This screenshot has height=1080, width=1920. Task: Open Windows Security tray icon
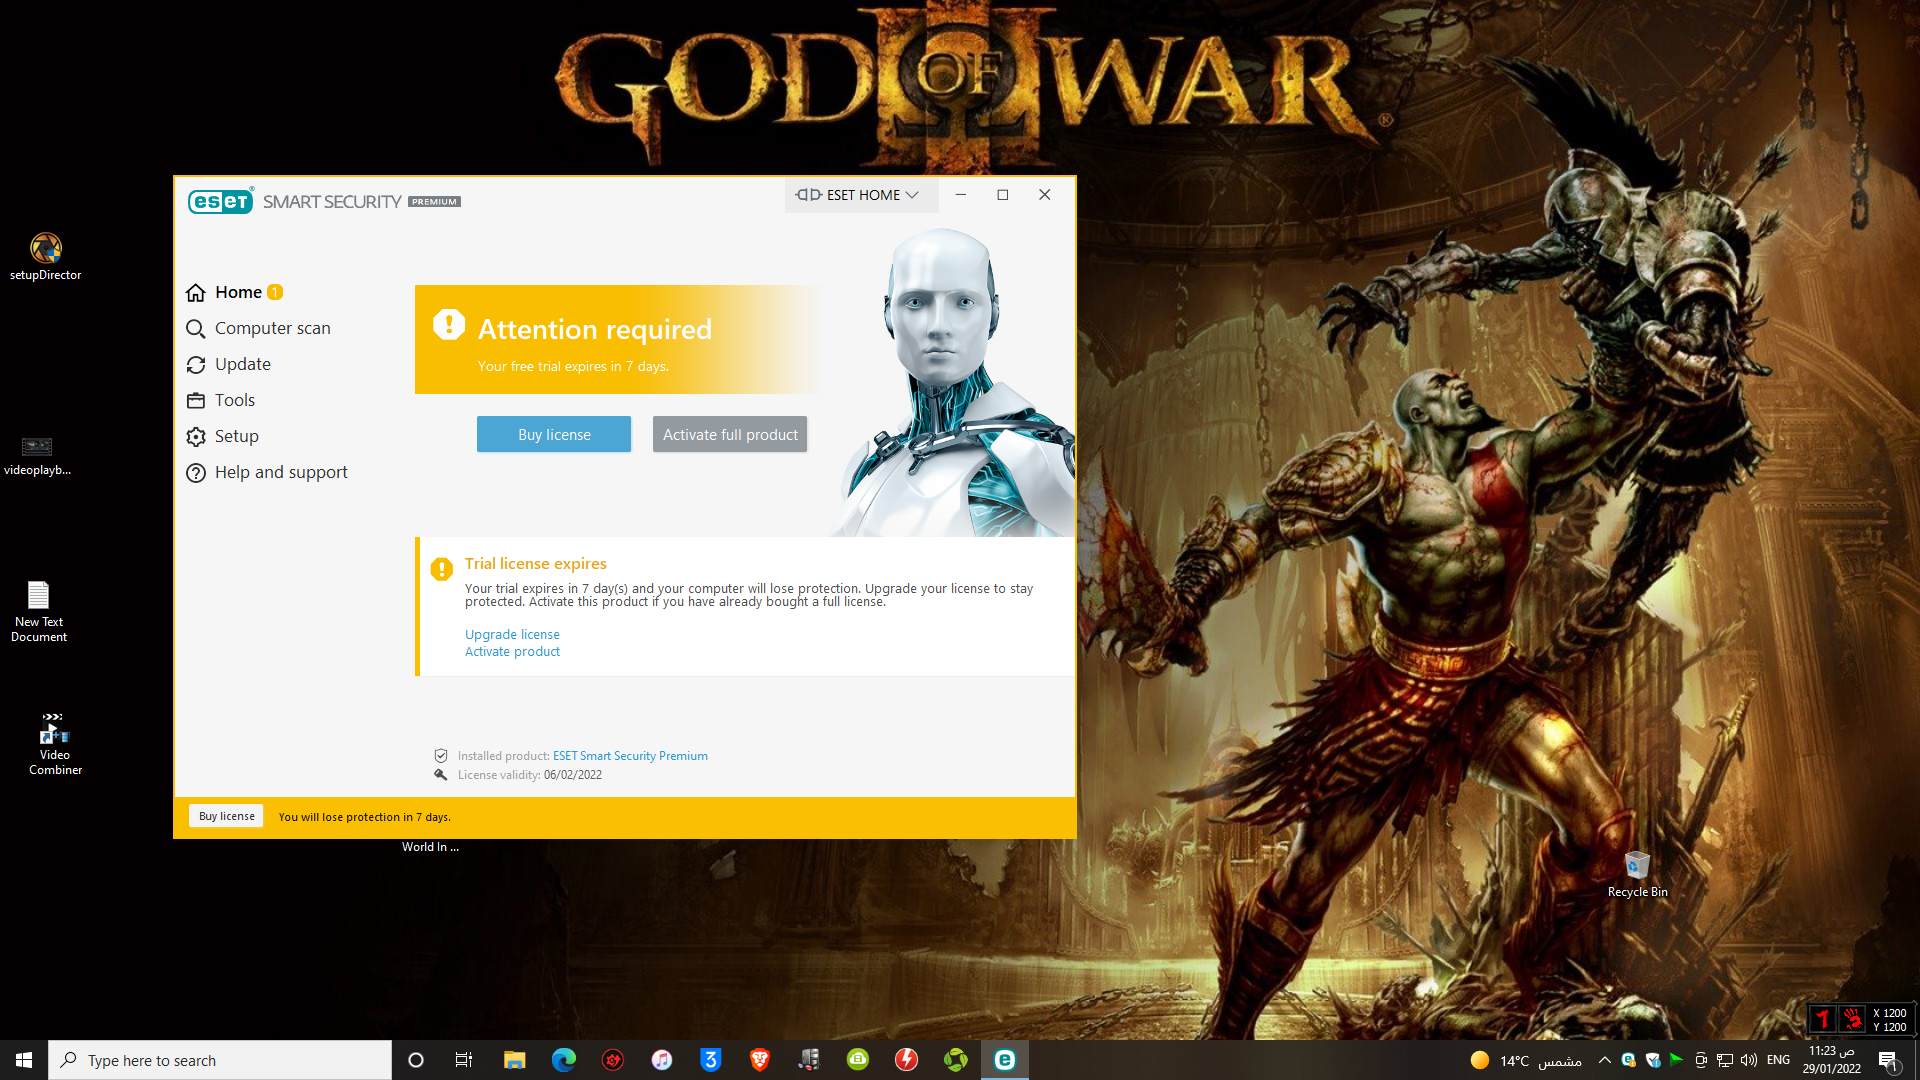coord(1653,1060)
